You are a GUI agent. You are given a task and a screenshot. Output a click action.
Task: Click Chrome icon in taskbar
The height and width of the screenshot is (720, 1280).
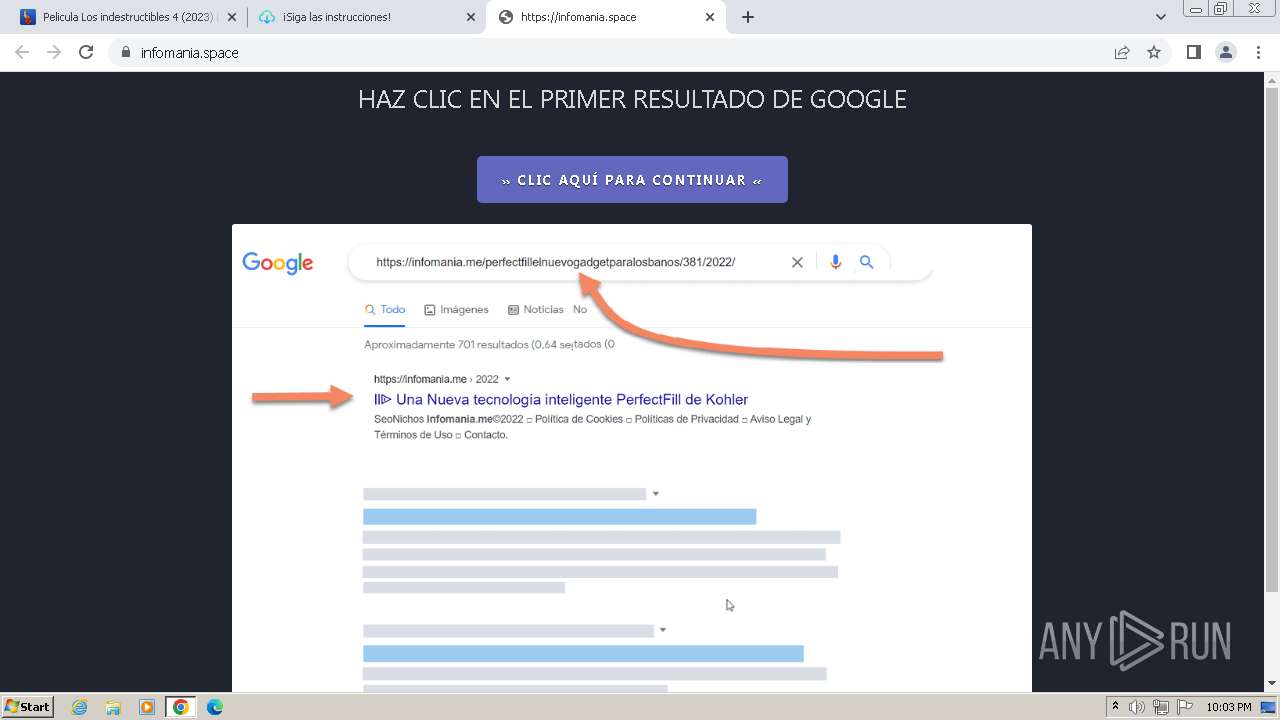(x=181, y=707)
